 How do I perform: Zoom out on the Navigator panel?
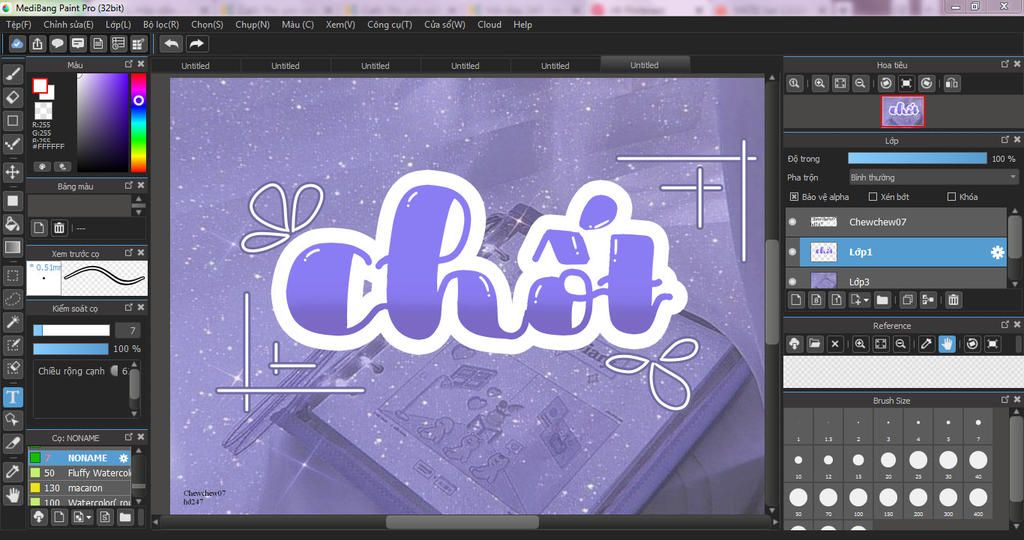[860, 83]
